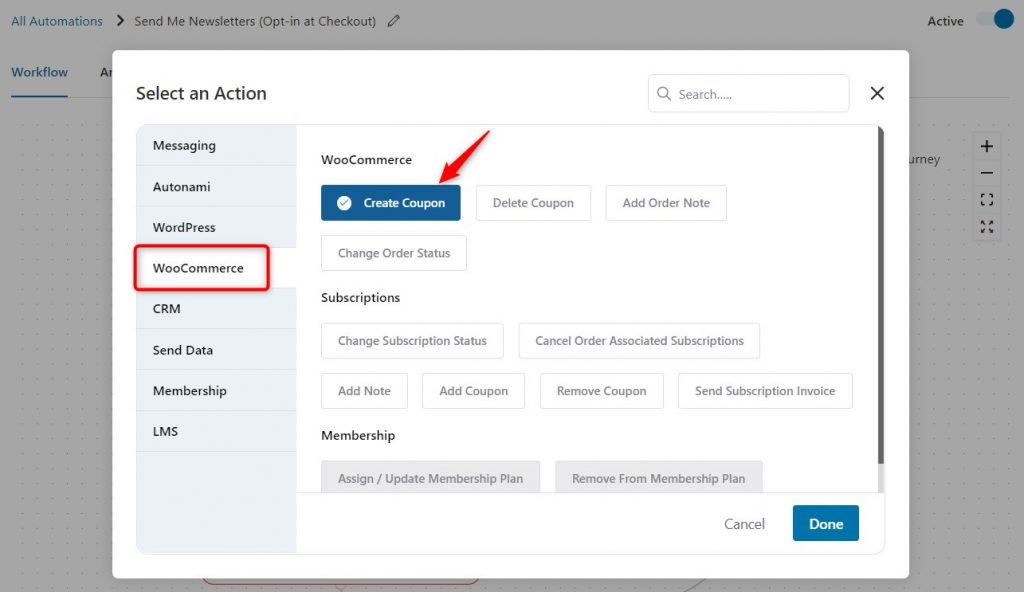The height and width of the screenshot is (592, 1024).
Task: Click the collapse fullscreen canvas icon
Action: (x=987, y=227)
